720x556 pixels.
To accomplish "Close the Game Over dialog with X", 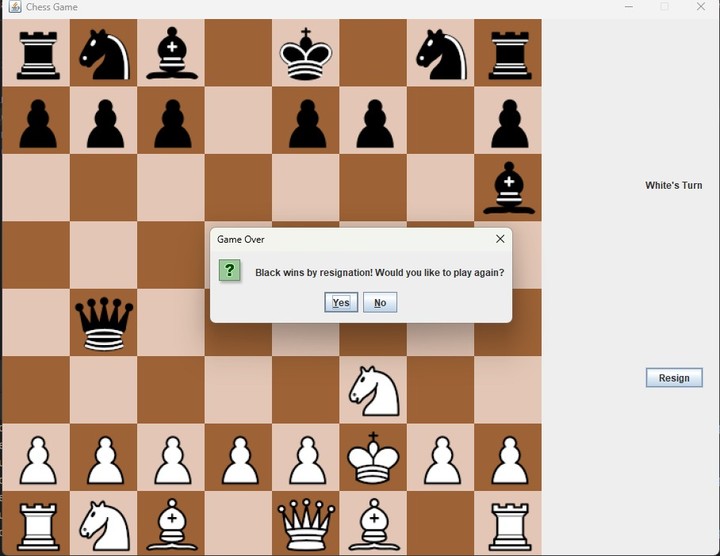I will pos(500,239).
